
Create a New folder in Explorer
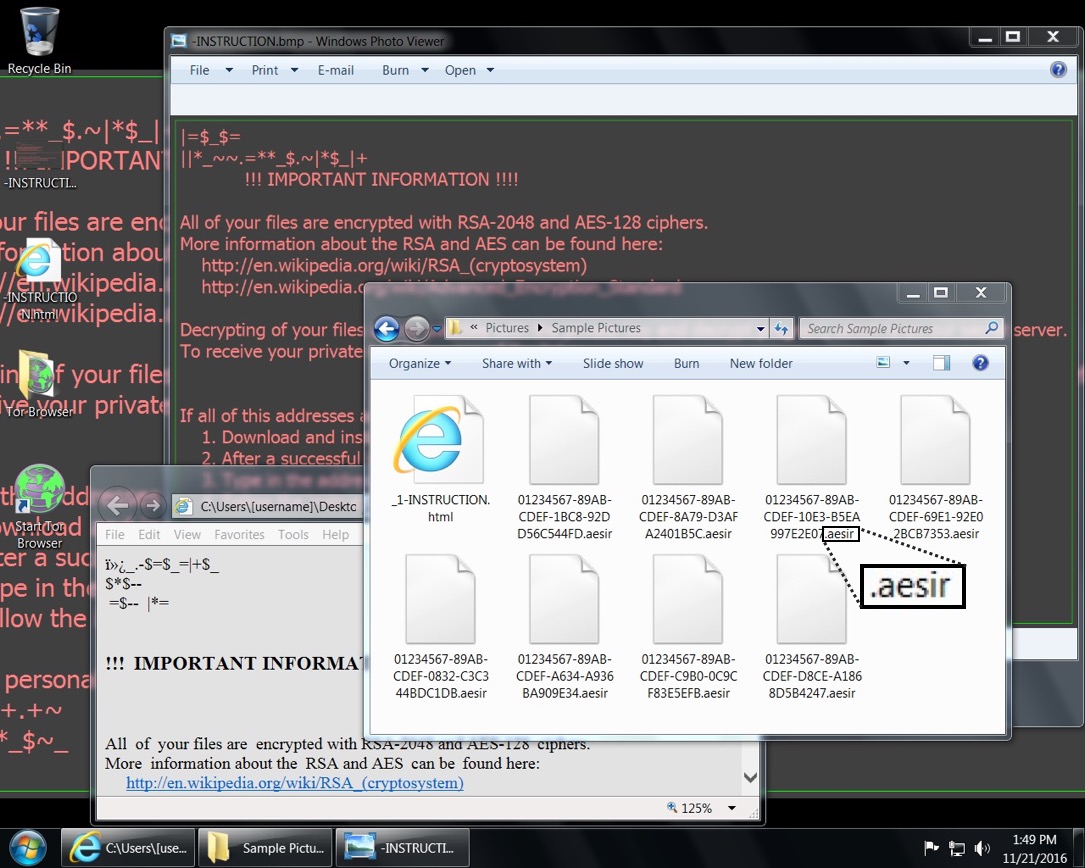tap(760, 363)
